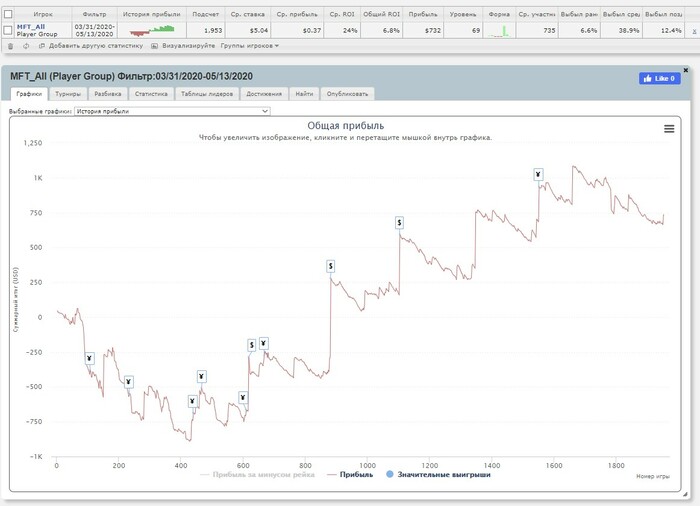
Task: Close the MFT_All player group panel
Action: [x=686, y=70]
